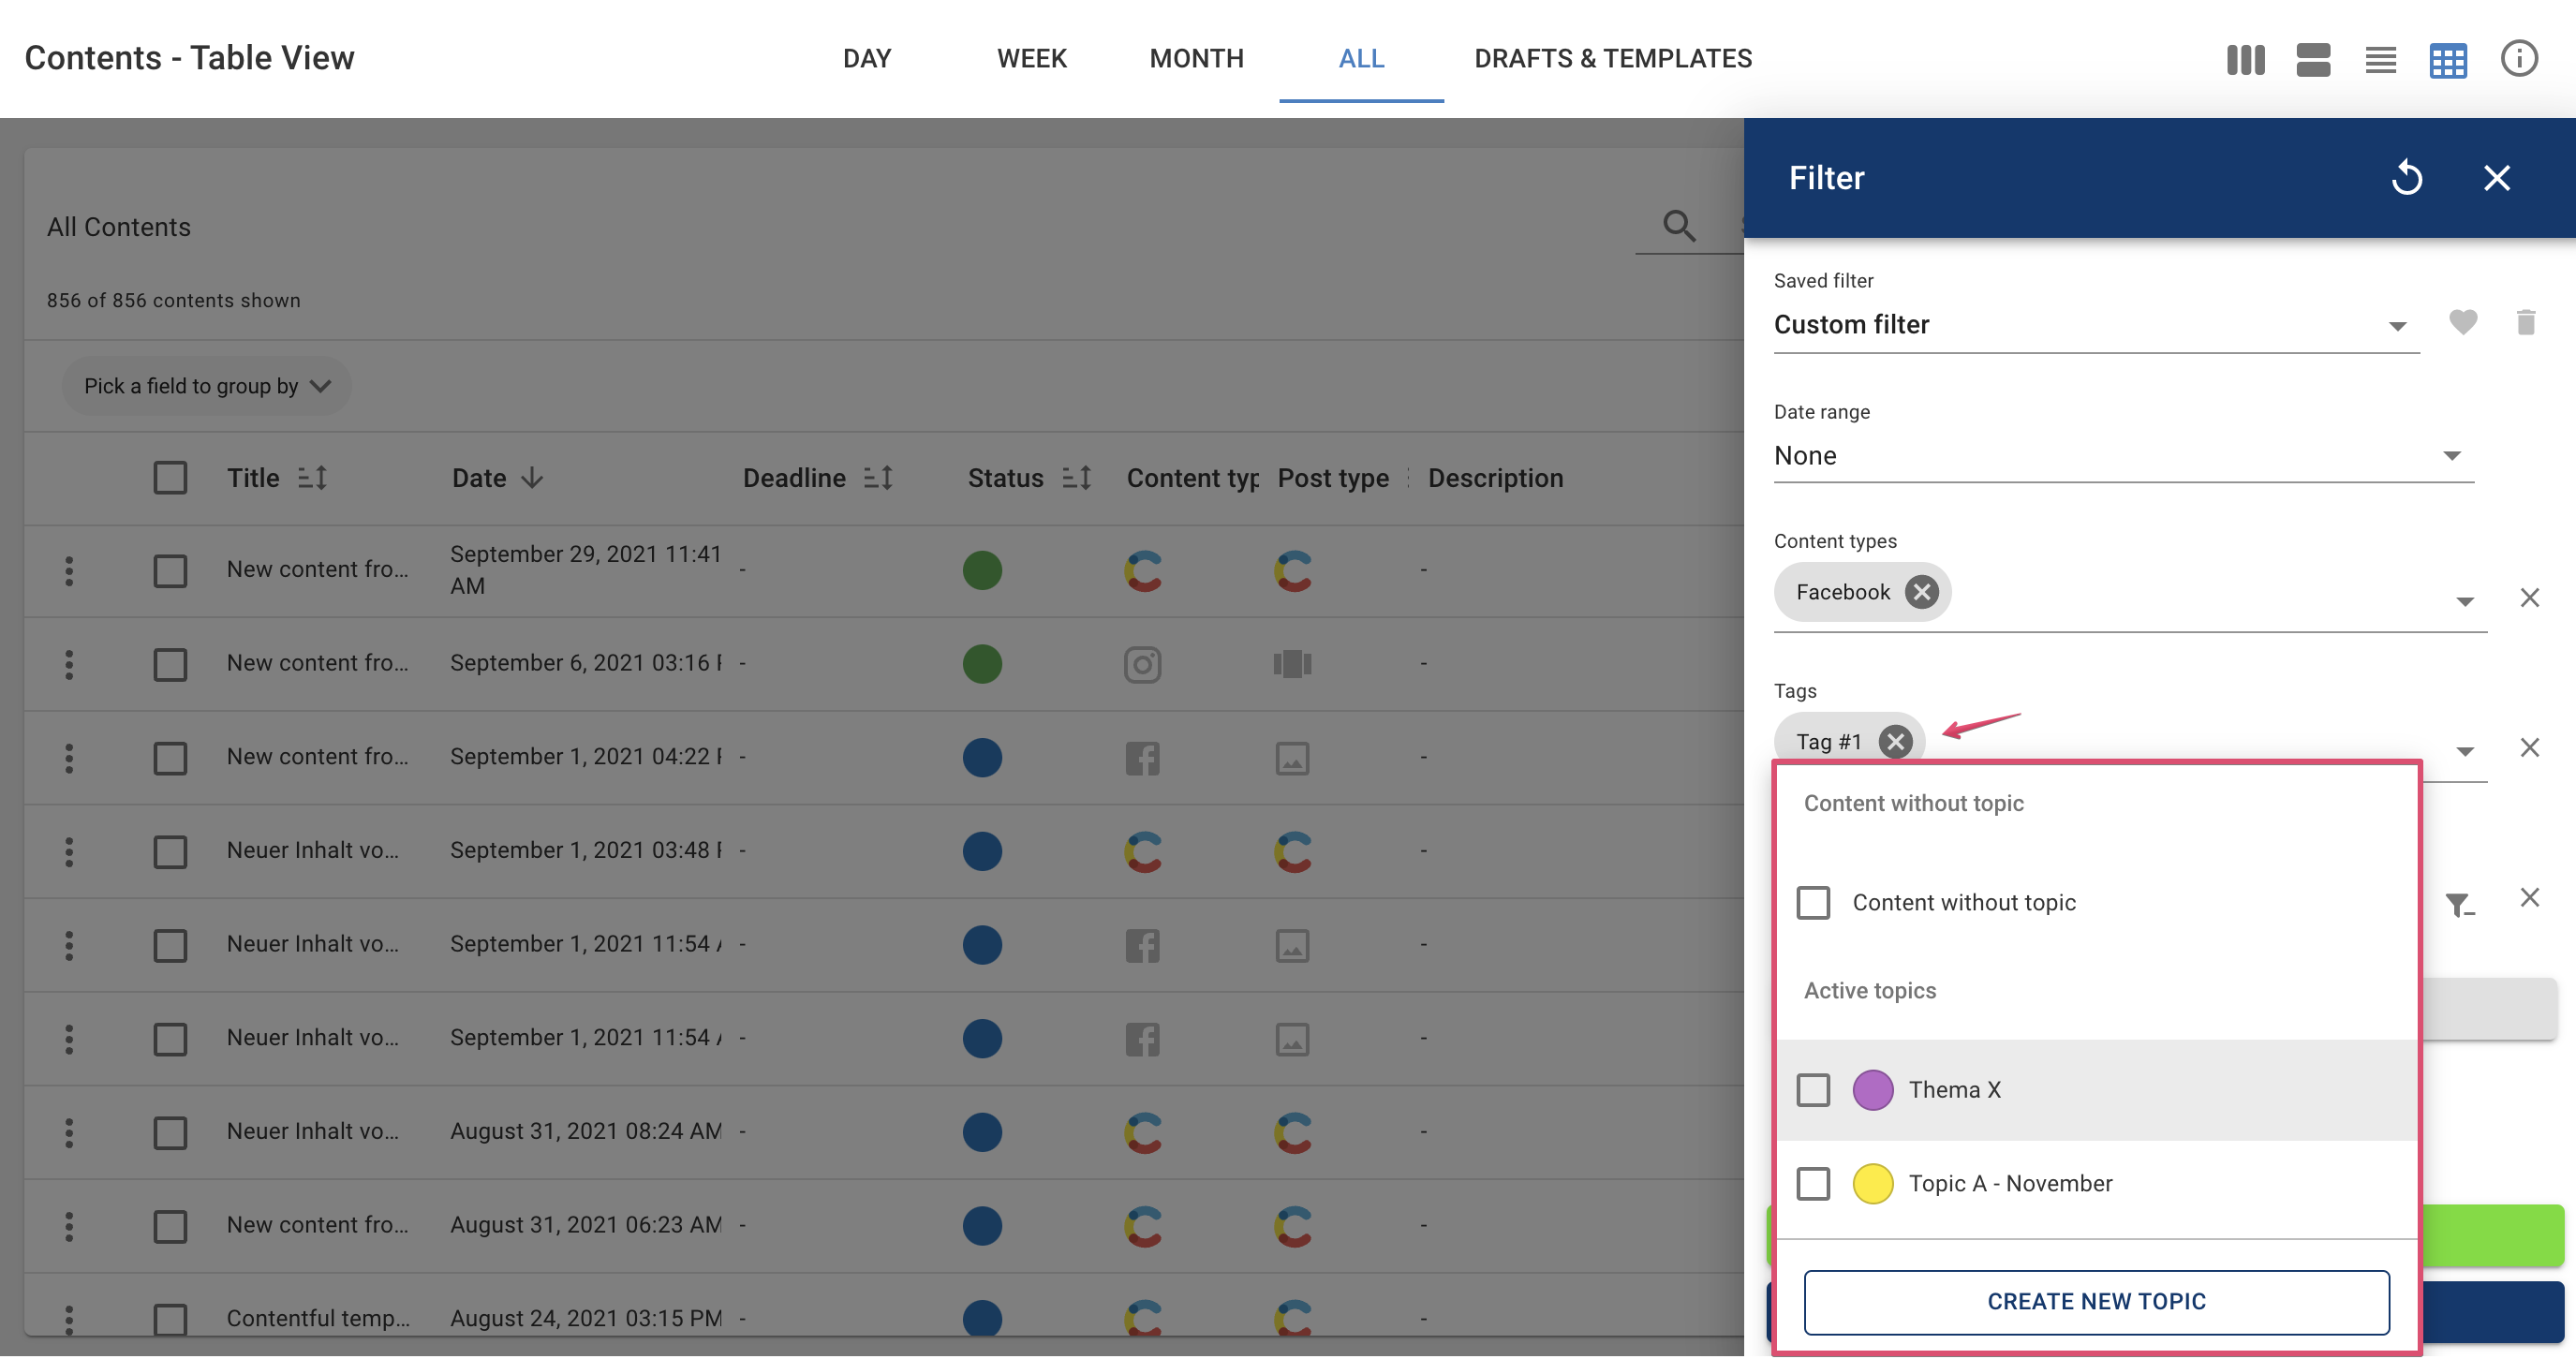Sort by Date descending arrow
This screenshot has width=2576, height=1359.
coord(533,478)
